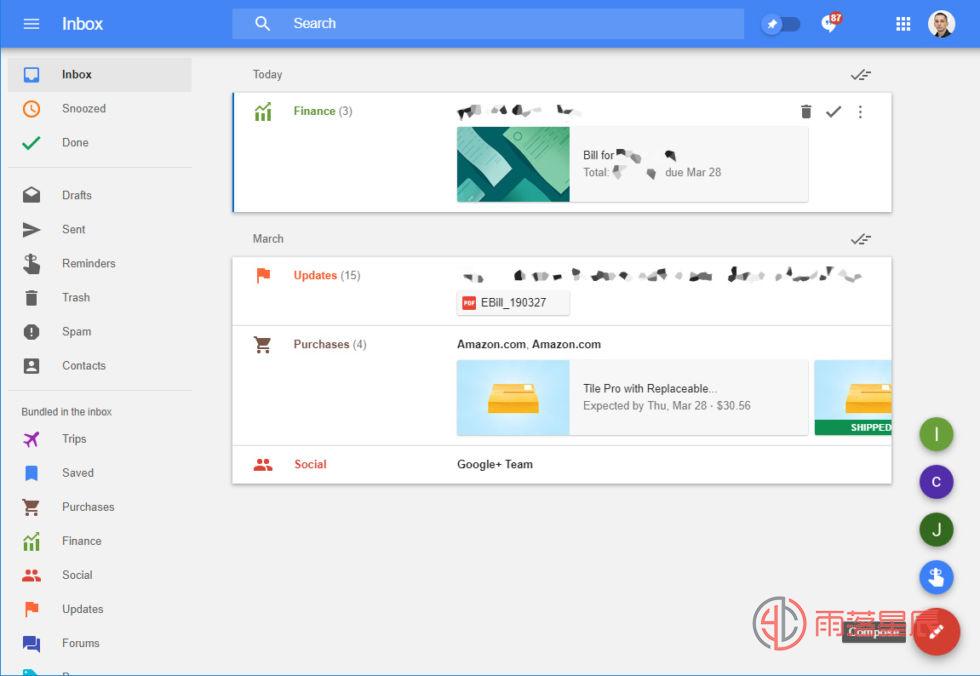The height and width of the screenshot is (676, 980).
Task: Compose to contact I green circle
Action: [x=936, y=434]
